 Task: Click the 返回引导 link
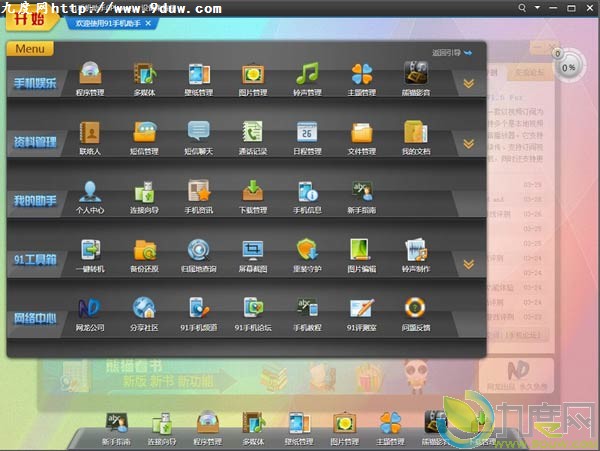[452, 53]
